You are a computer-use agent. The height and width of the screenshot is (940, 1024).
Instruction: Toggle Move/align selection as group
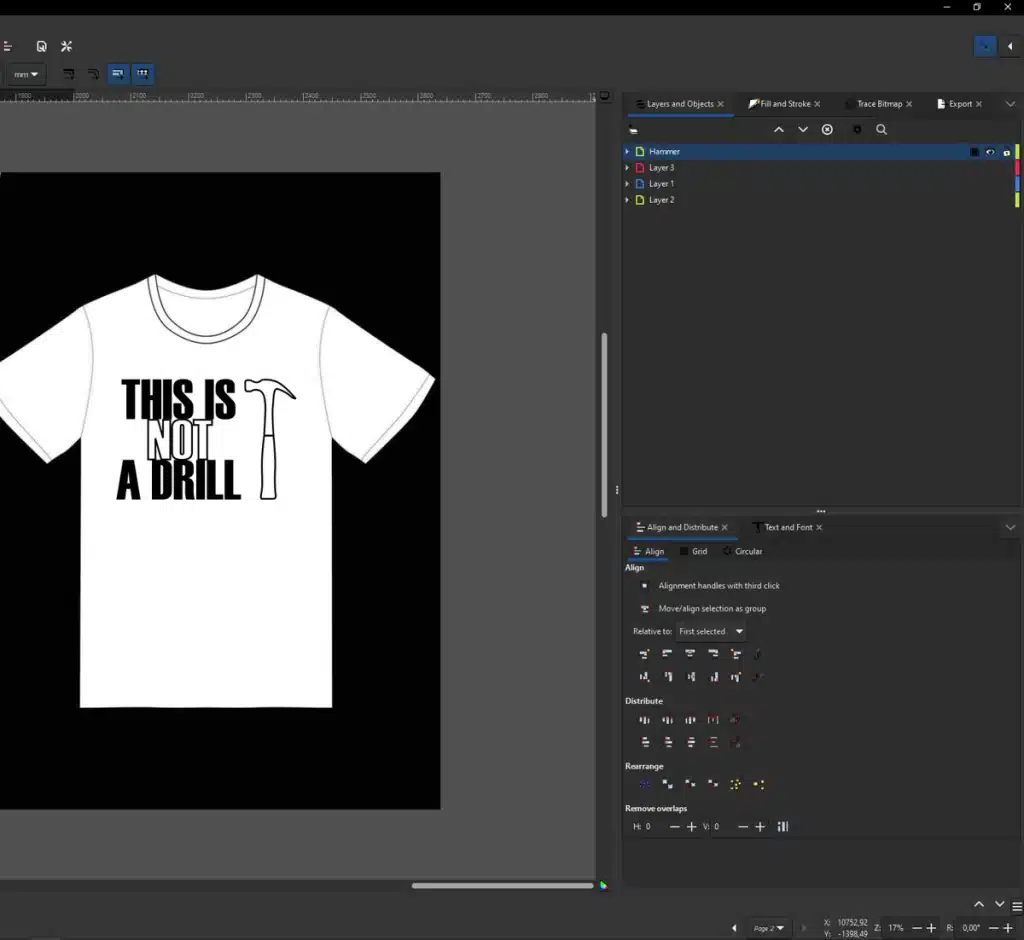pos(645,609)
